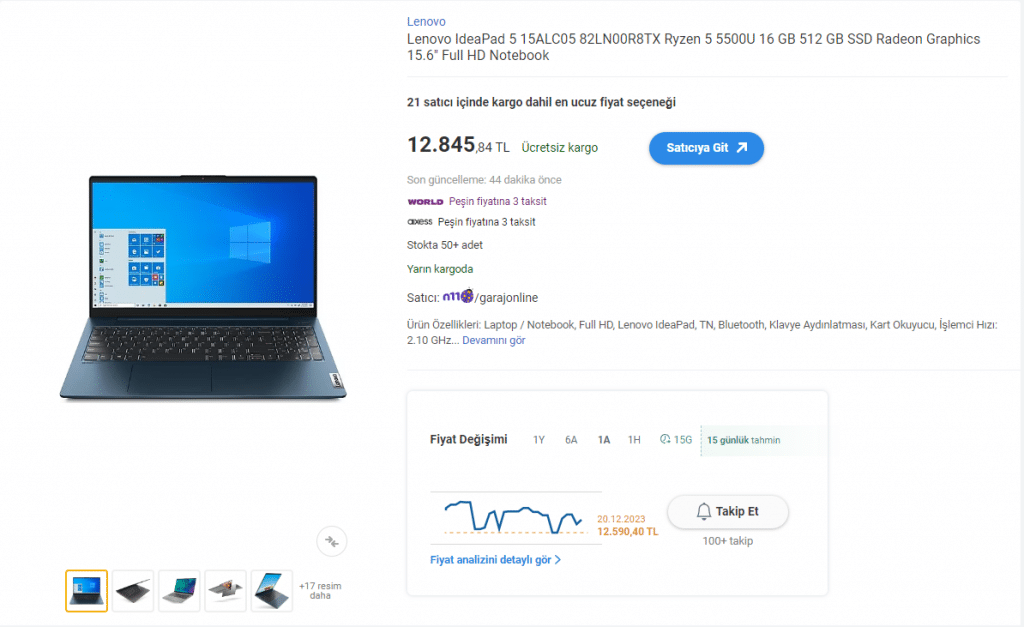The width and height of the screenshot is (1024, 627).
Task: Click the arrow icon on Satıcıya Git
Action: (x=742, y=148)
